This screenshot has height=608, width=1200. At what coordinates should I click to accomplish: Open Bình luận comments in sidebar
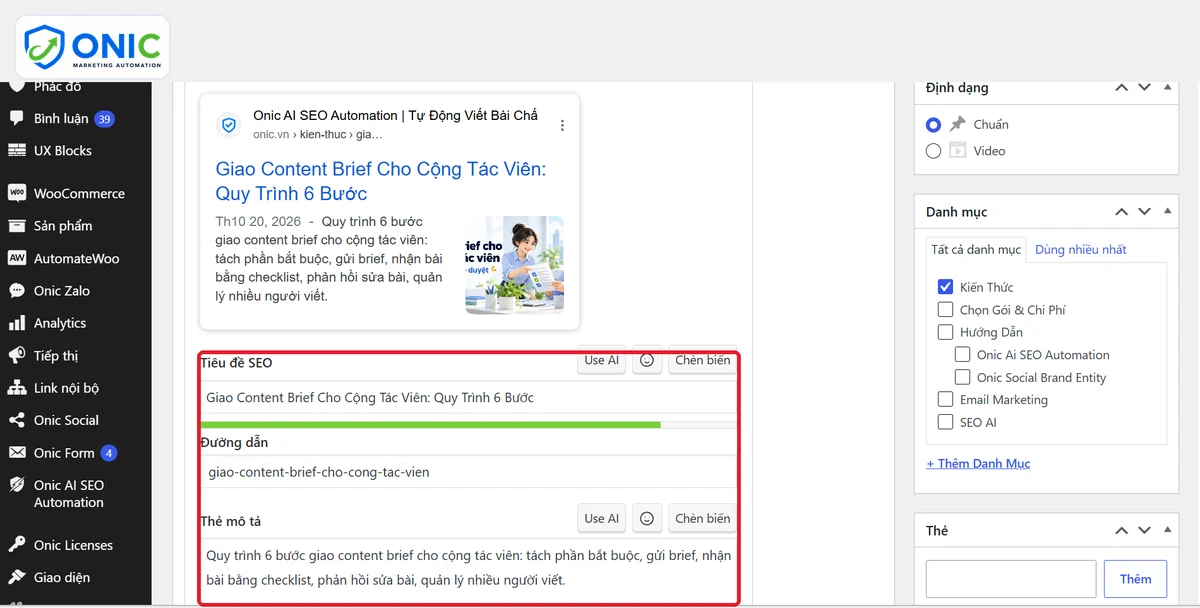pyautogui.click(x=61, y=119)
